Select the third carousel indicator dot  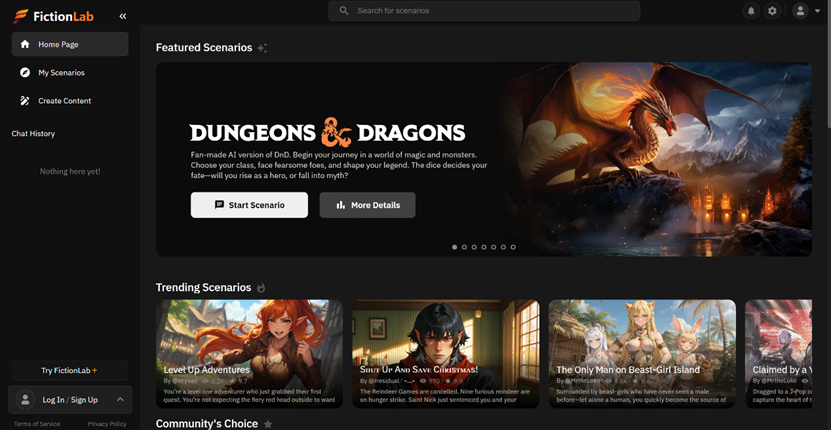click(x=474, y=247)
